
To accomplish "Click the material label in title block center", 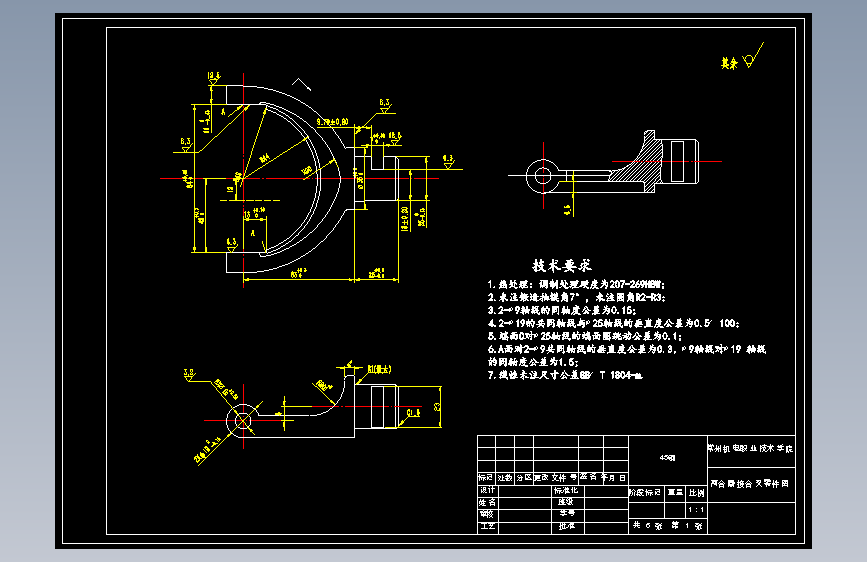I will coord(667,457).
